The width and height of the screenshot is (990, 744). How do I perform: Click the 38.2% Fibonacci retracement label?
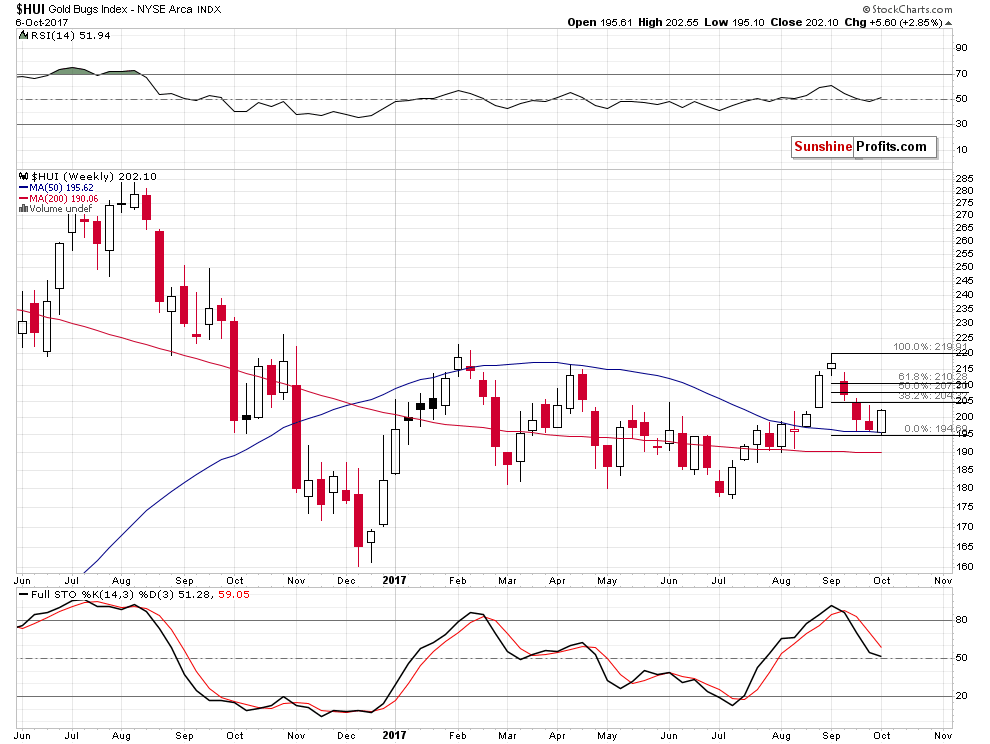click(933, 395)
